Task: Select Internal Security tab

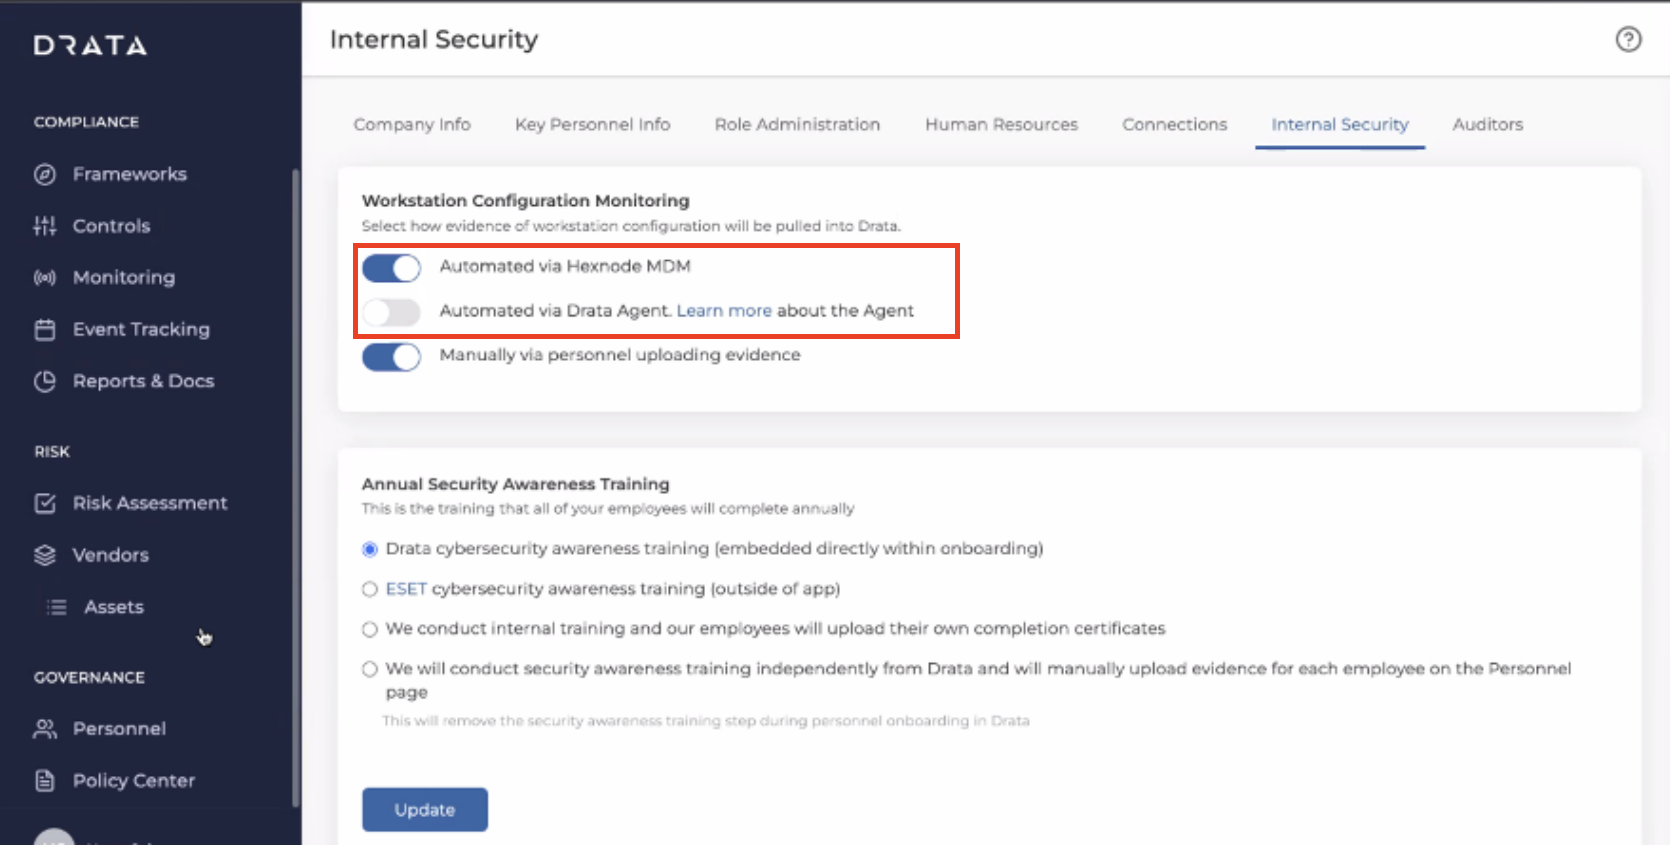Action: pos(1340,124)
